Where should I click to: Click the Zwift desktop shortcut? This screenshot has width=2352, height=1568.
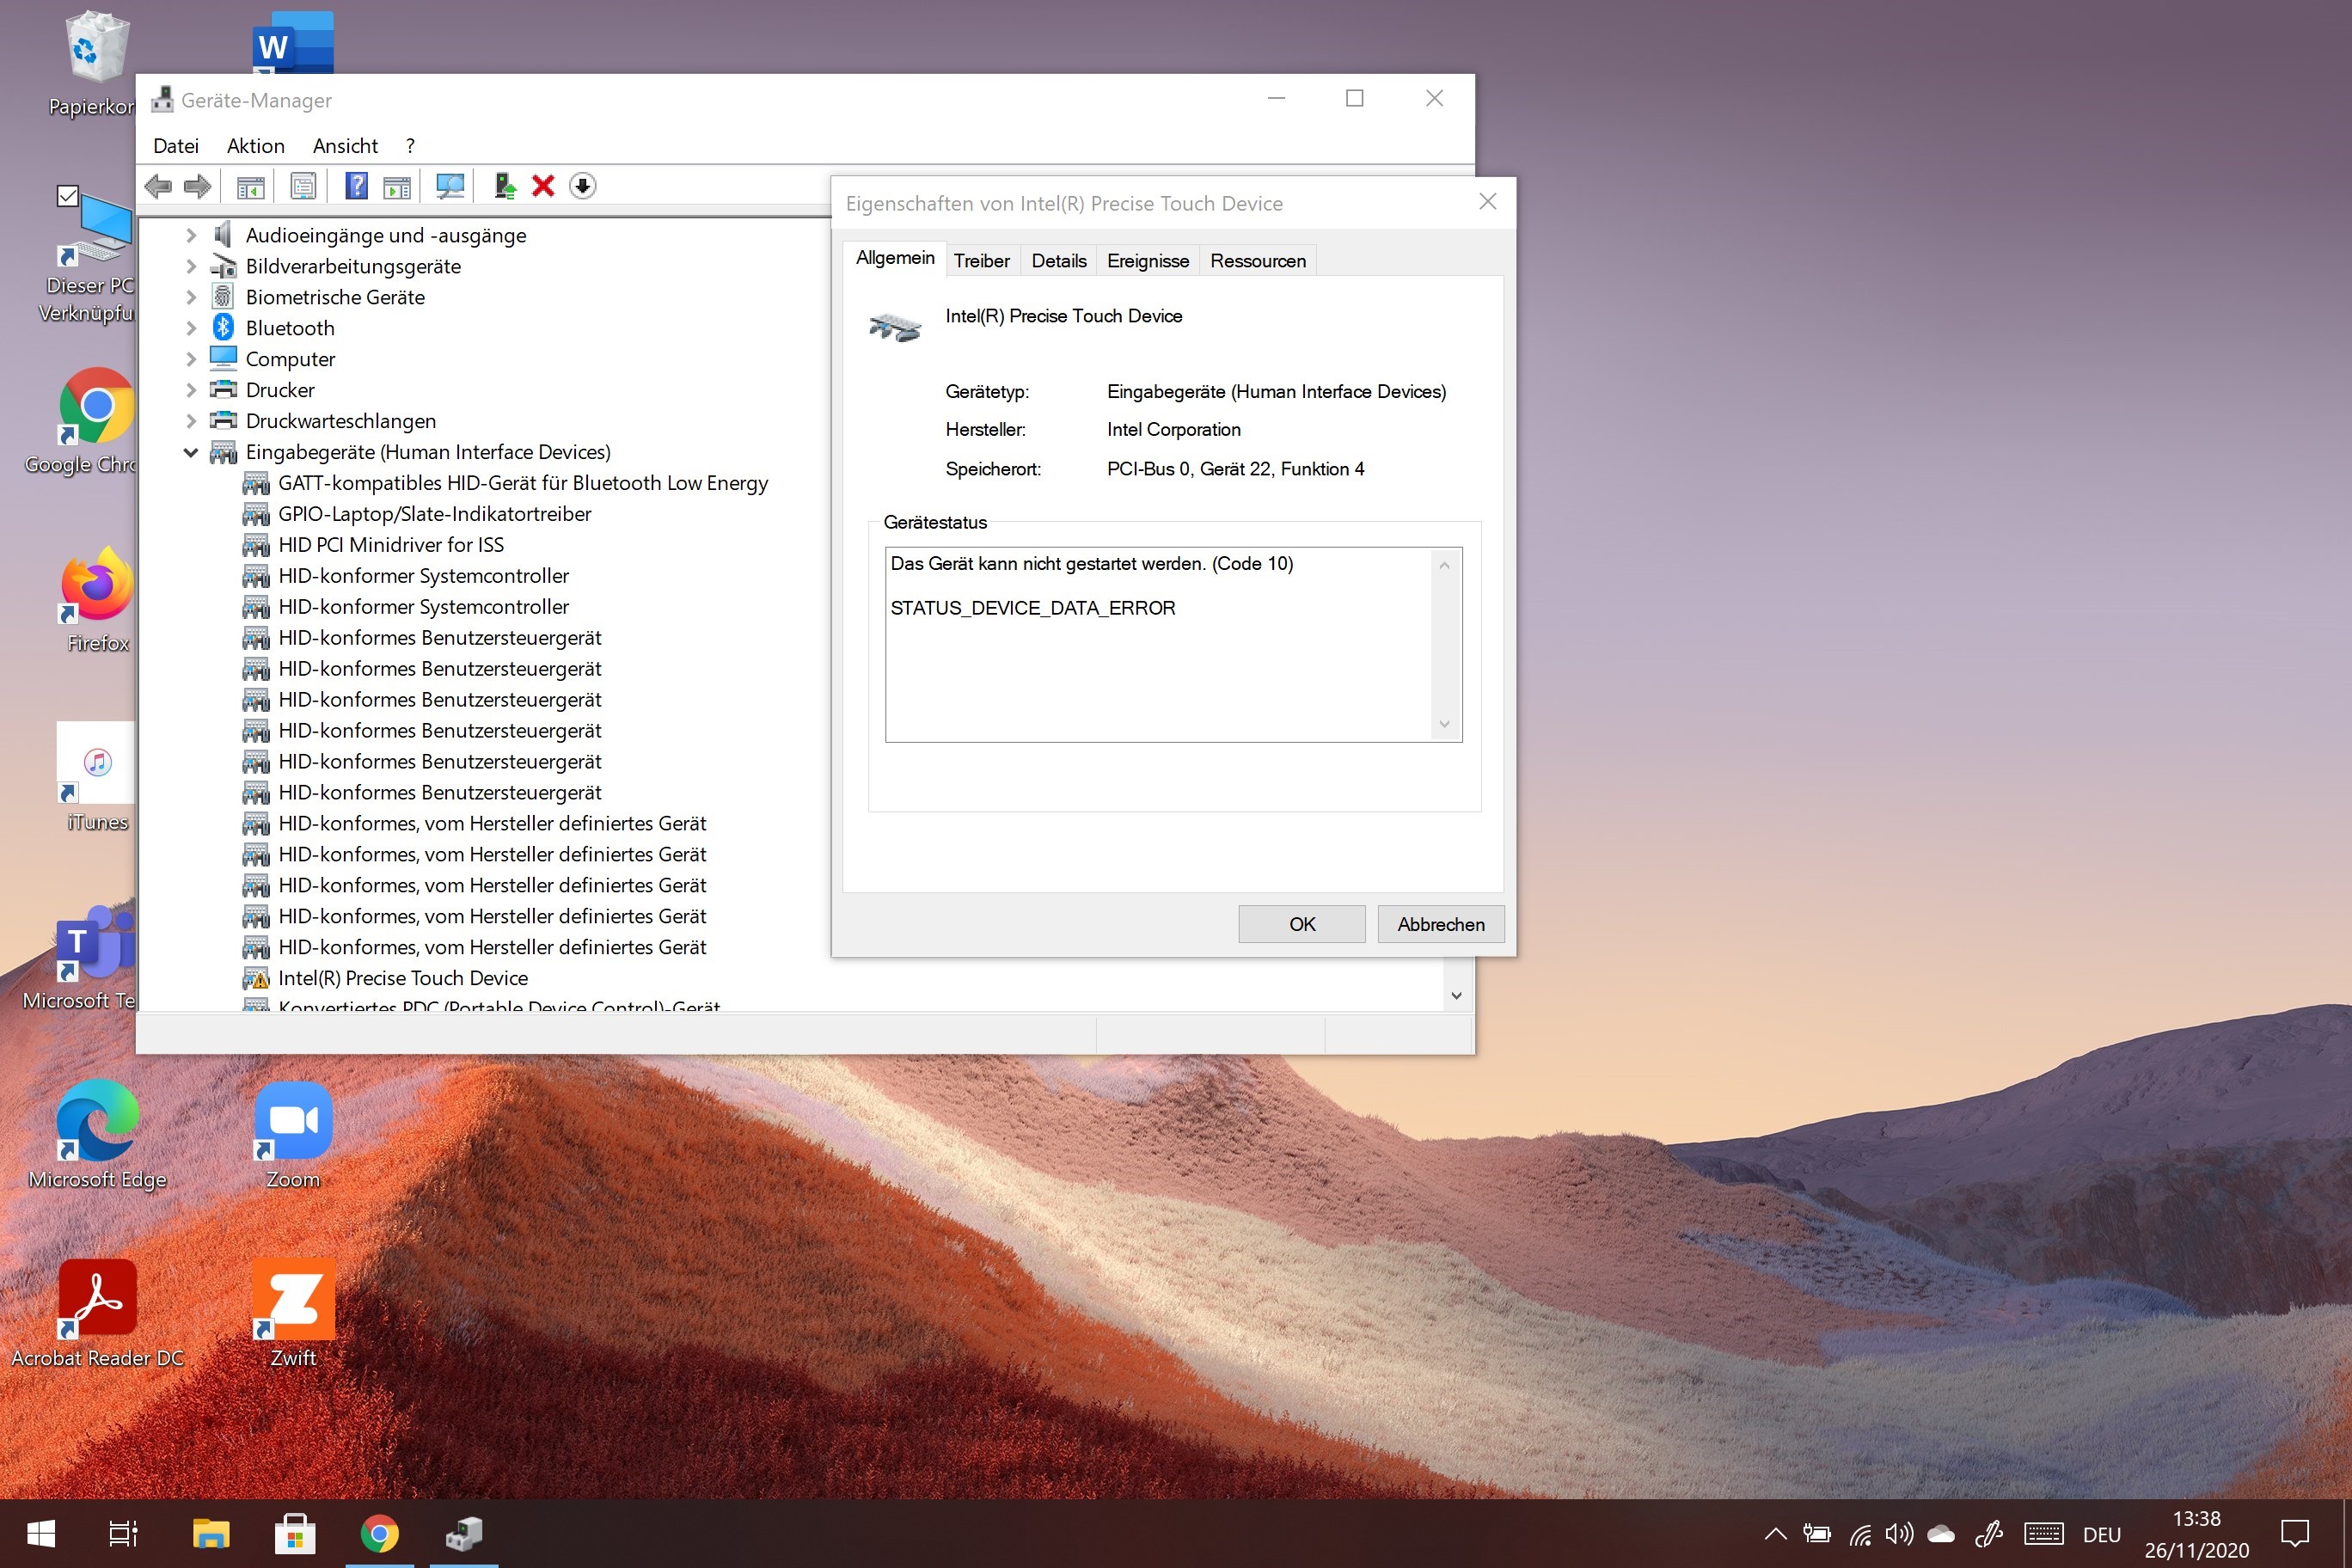point(293,1314)
